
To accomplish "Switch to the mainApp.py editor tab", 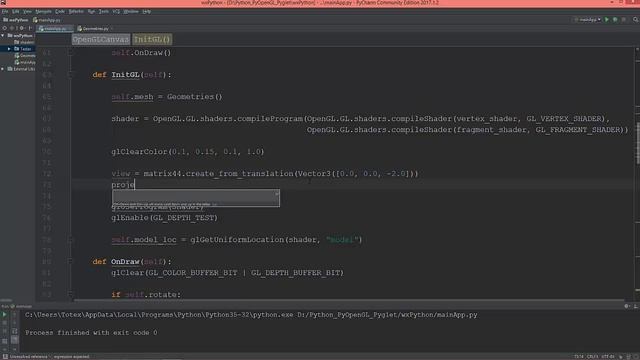I will coord(54,29).
